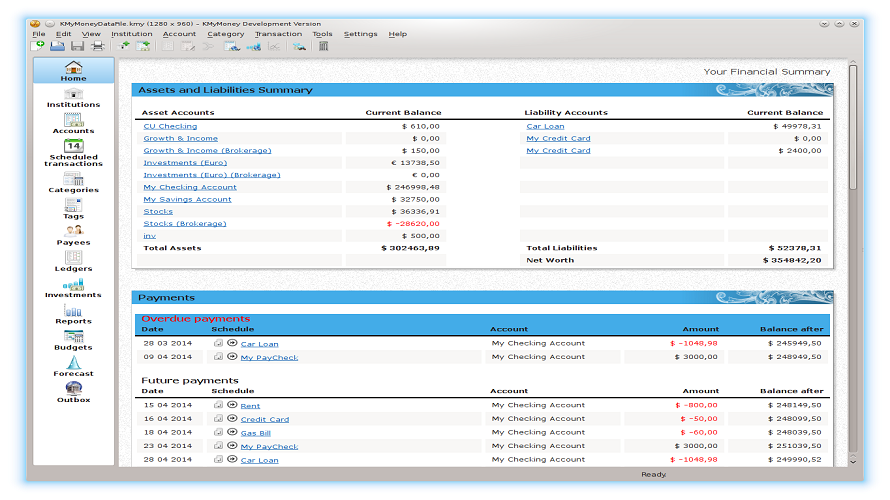Open the Payees view icon

coord(73,234)
